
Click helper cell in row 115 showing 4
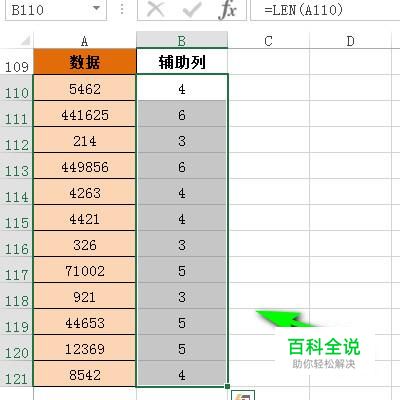click(182, 218)
